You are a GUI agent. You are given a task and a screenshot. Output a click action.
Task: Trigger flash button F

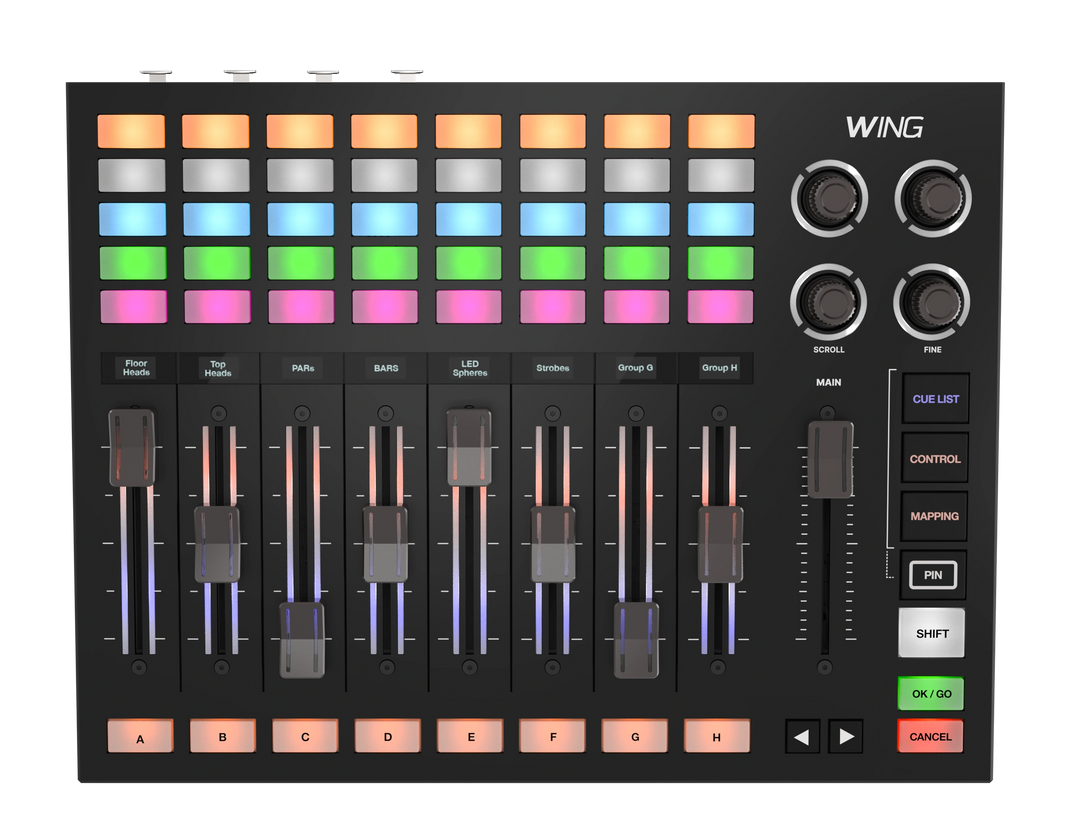click(x=552, y=737)
